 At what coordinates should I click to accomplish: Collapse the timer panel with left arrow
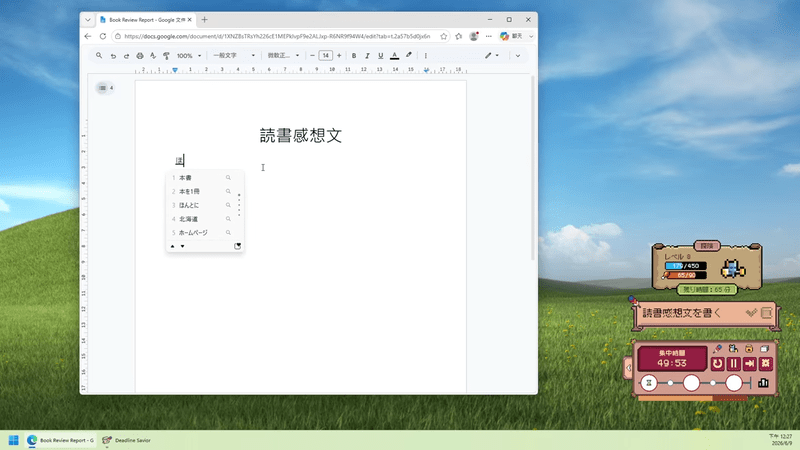pos(629,367)
